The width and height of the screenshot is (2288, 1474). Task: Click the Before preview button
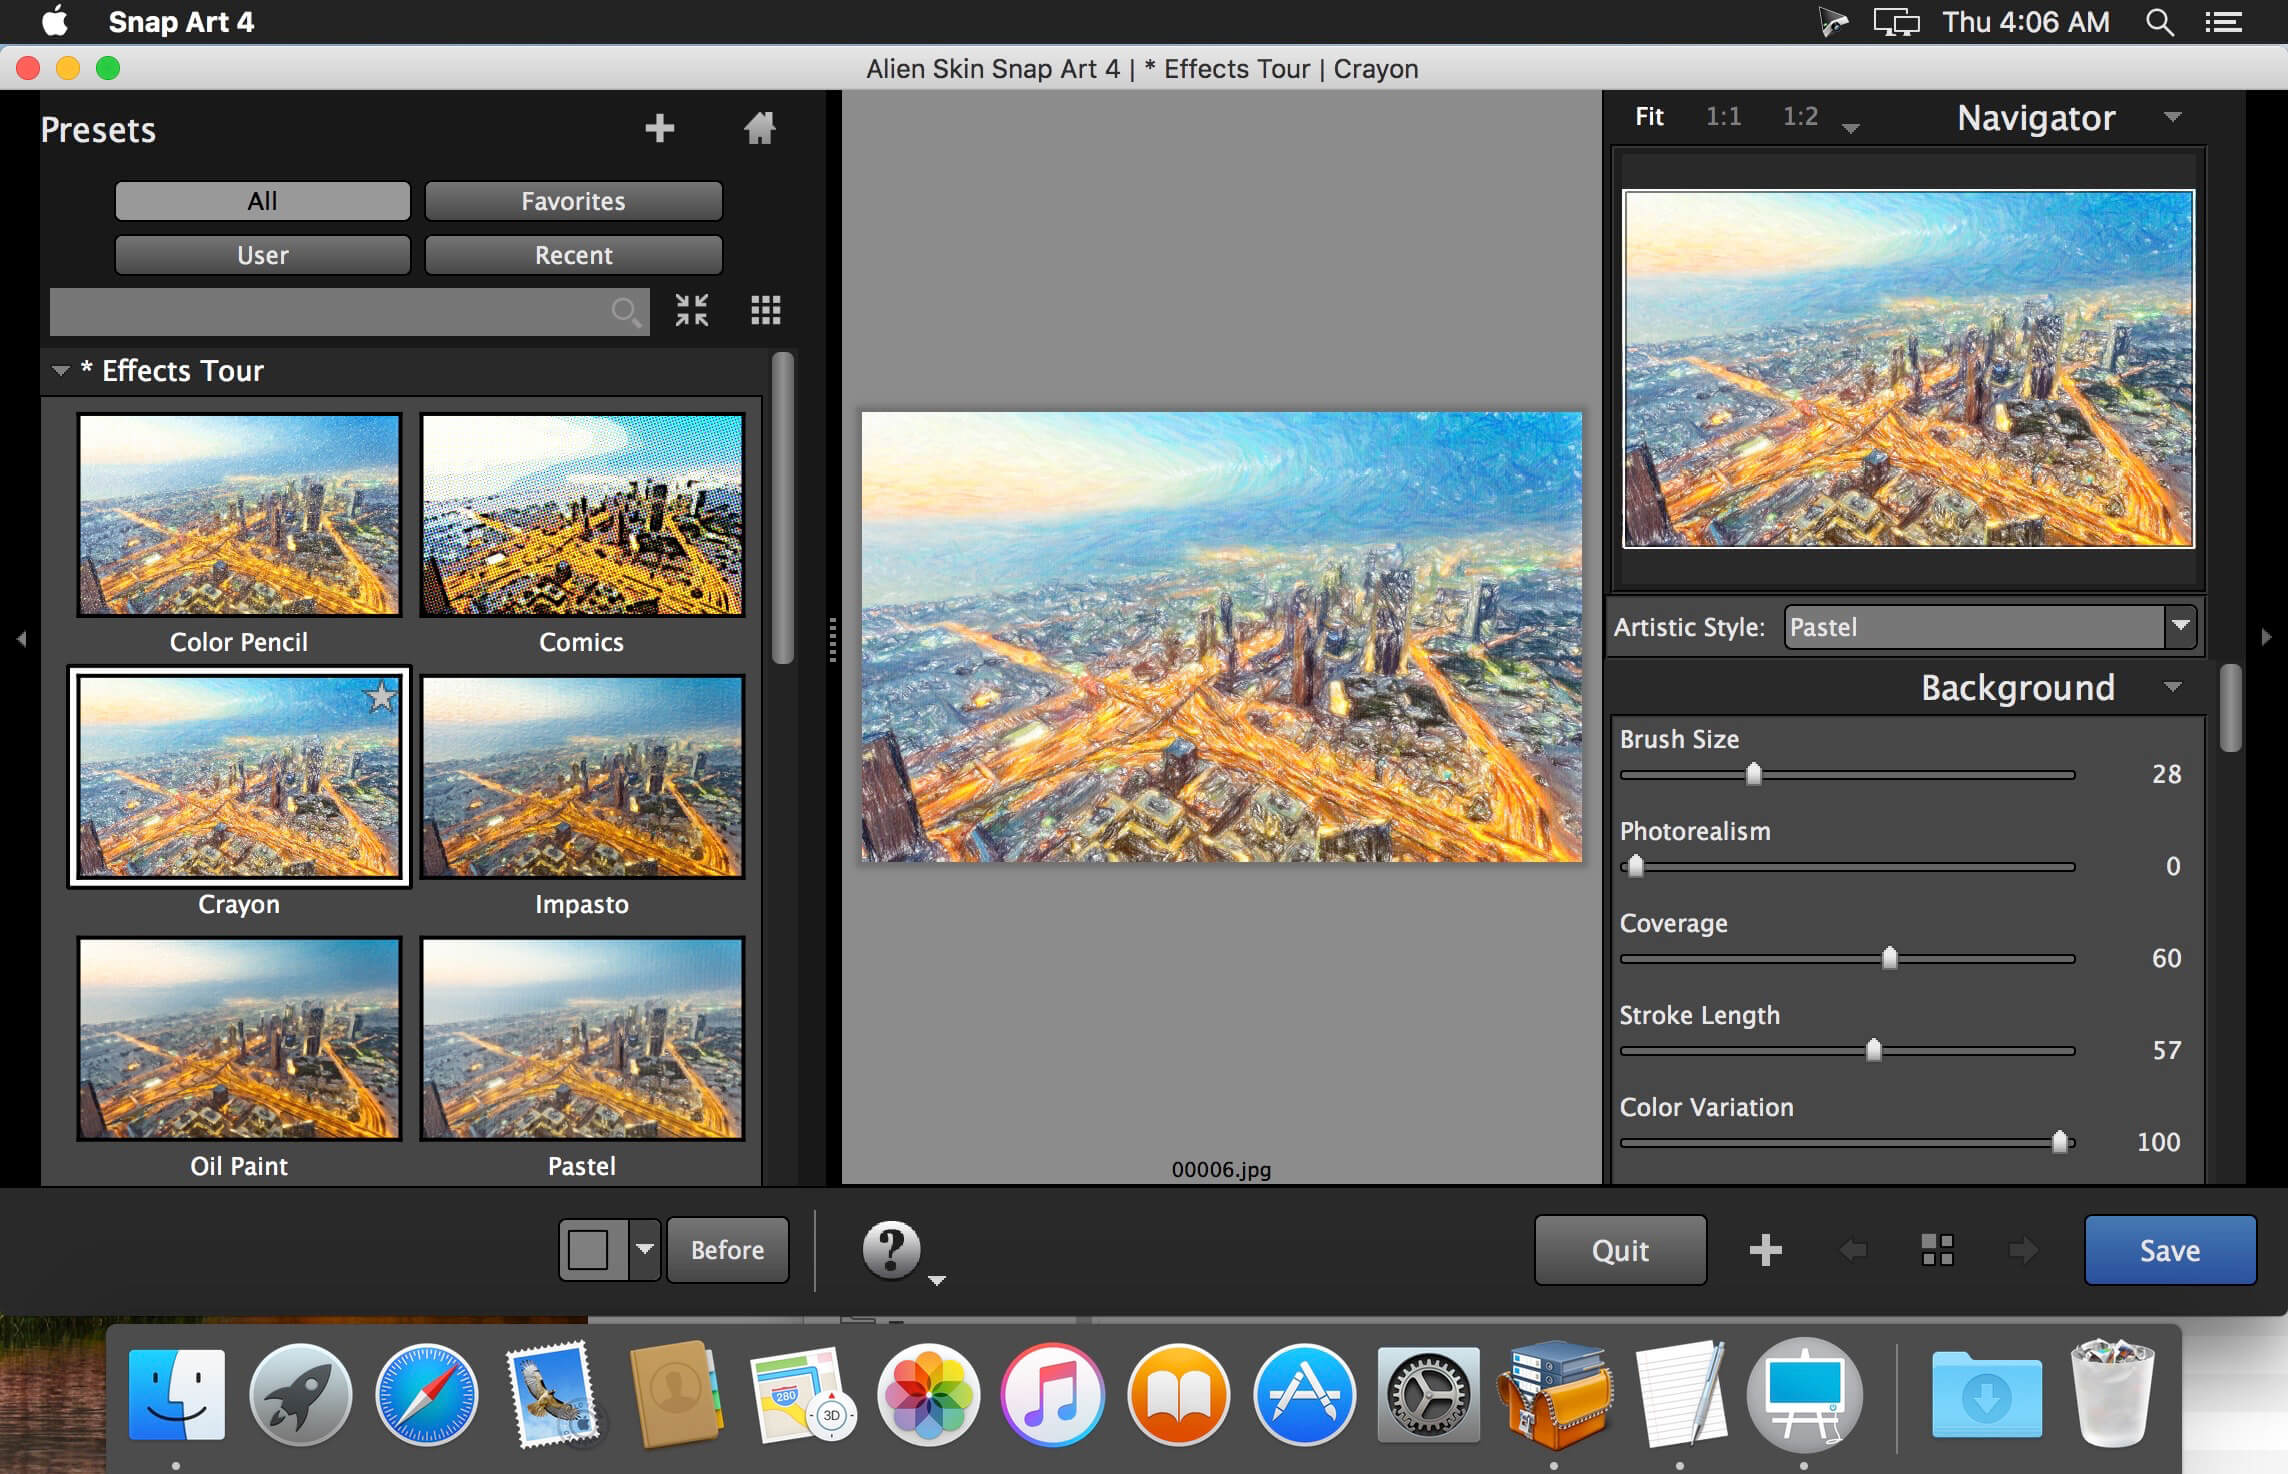pos(727,1249)
